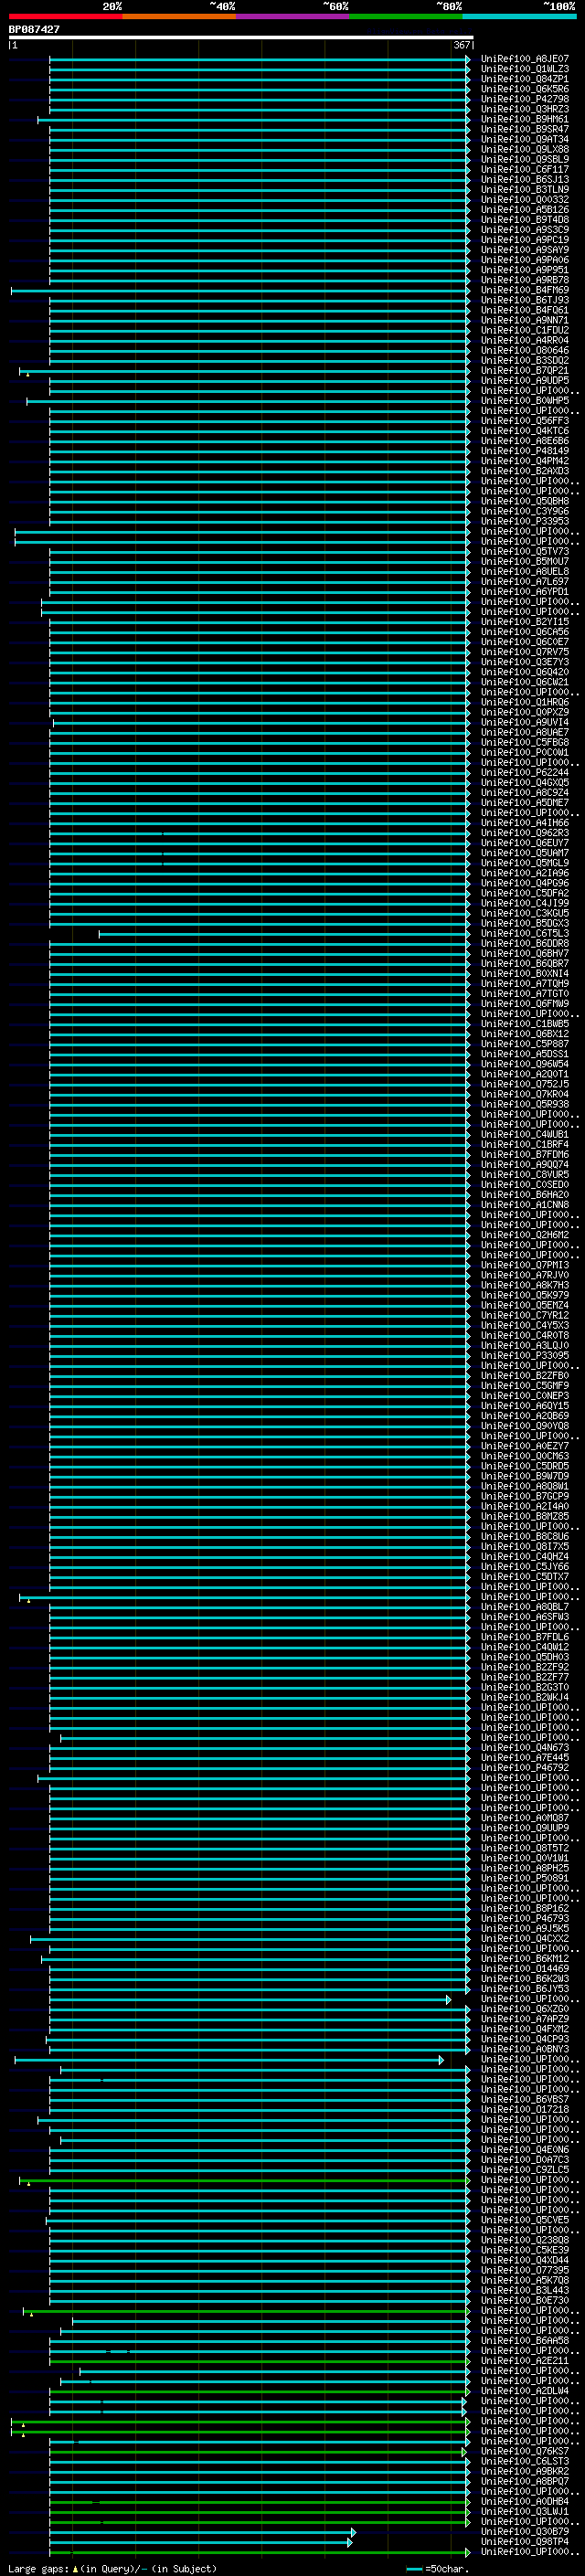Select label UniRef100_P46792

525,1768
